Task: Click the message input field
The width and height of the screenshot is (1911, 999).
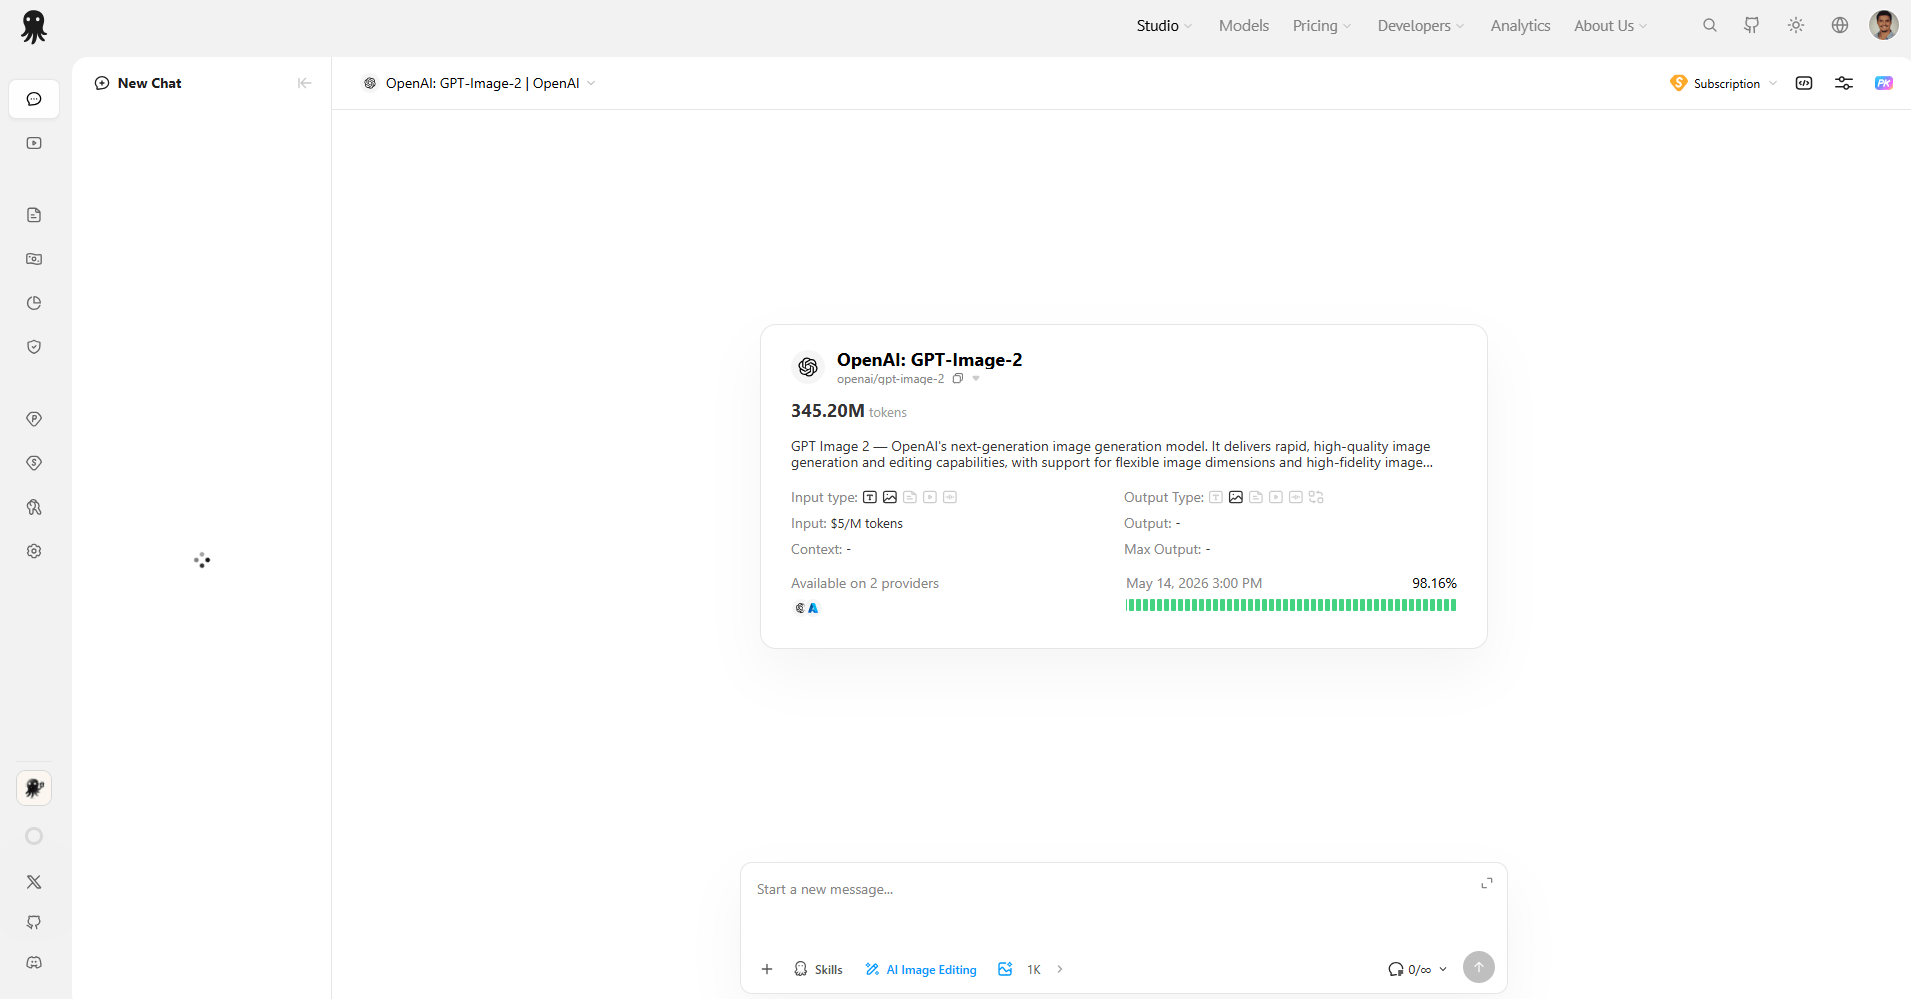Action: tap(1115, 889)
